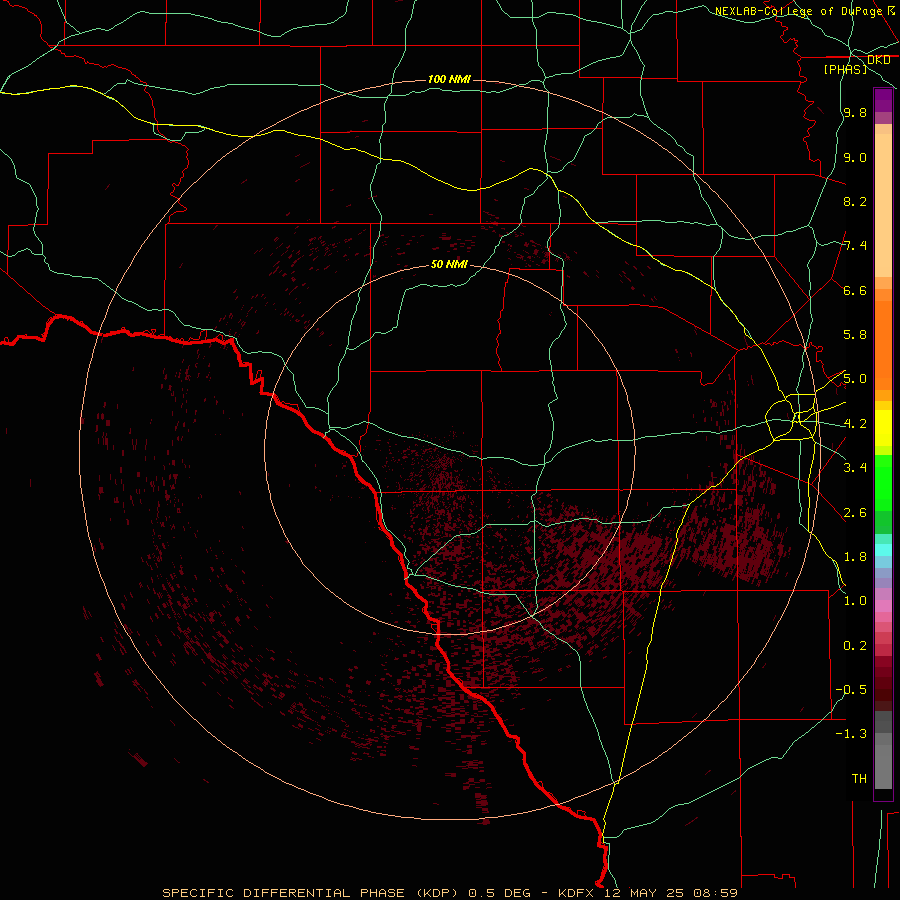The height and width of the screenshot is (900, 900).
Task: Click the 50 NMI range ring label
Action: (x=449, y=264)
